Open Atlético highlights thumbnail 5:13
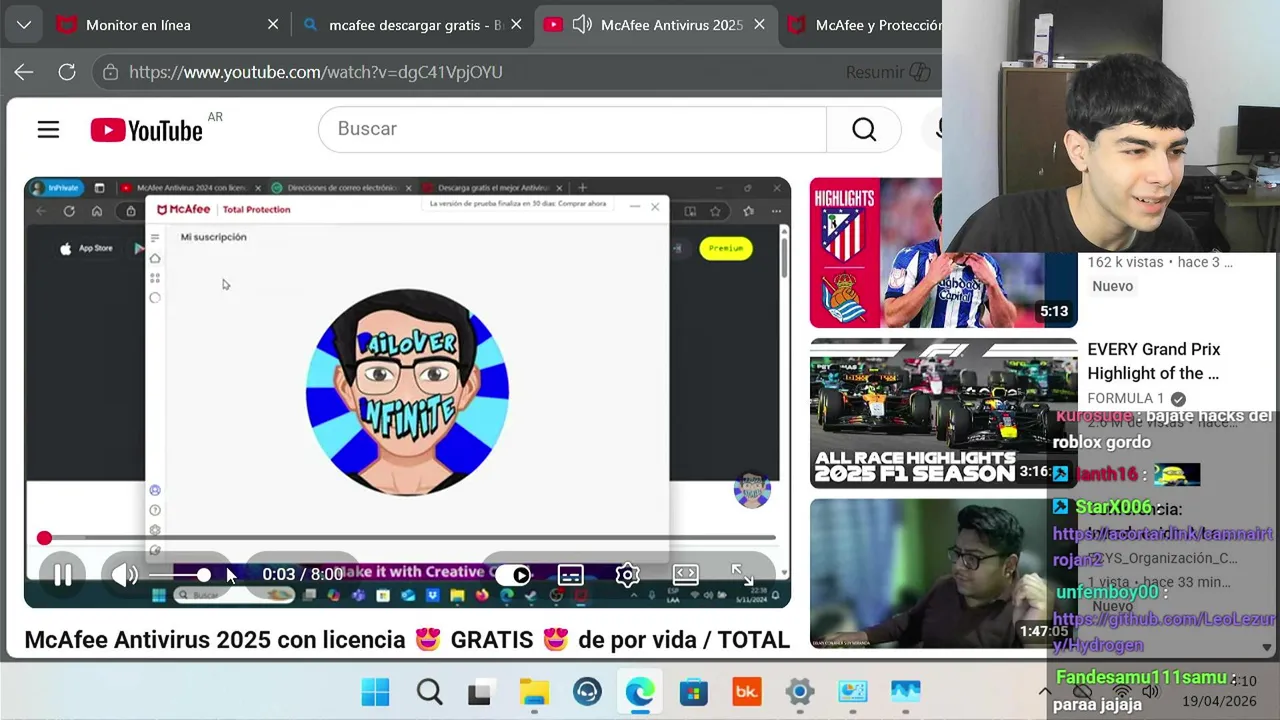Screen dimensions: 1280x720 [943, 253]
